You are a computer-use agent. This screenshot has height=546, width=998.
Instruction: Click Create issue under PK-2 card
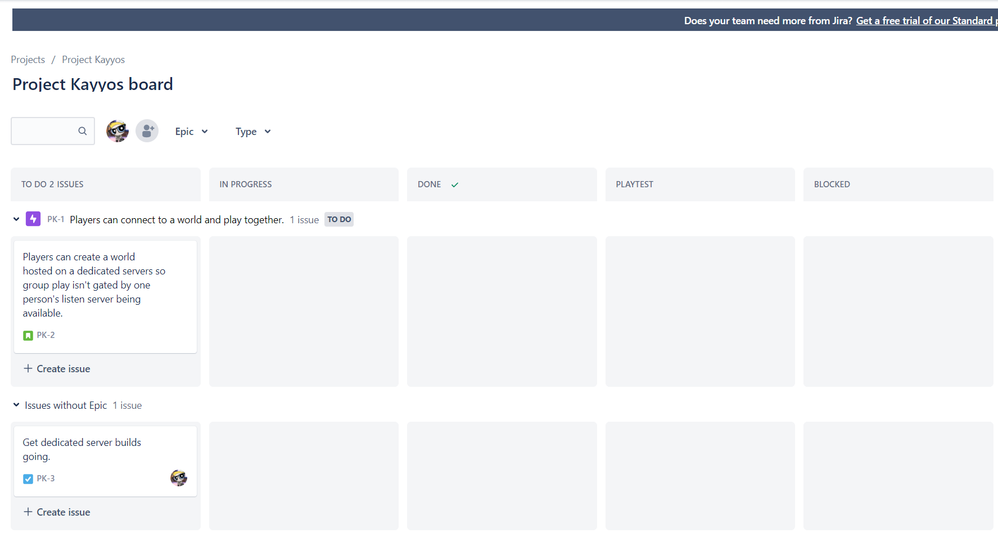57,368
